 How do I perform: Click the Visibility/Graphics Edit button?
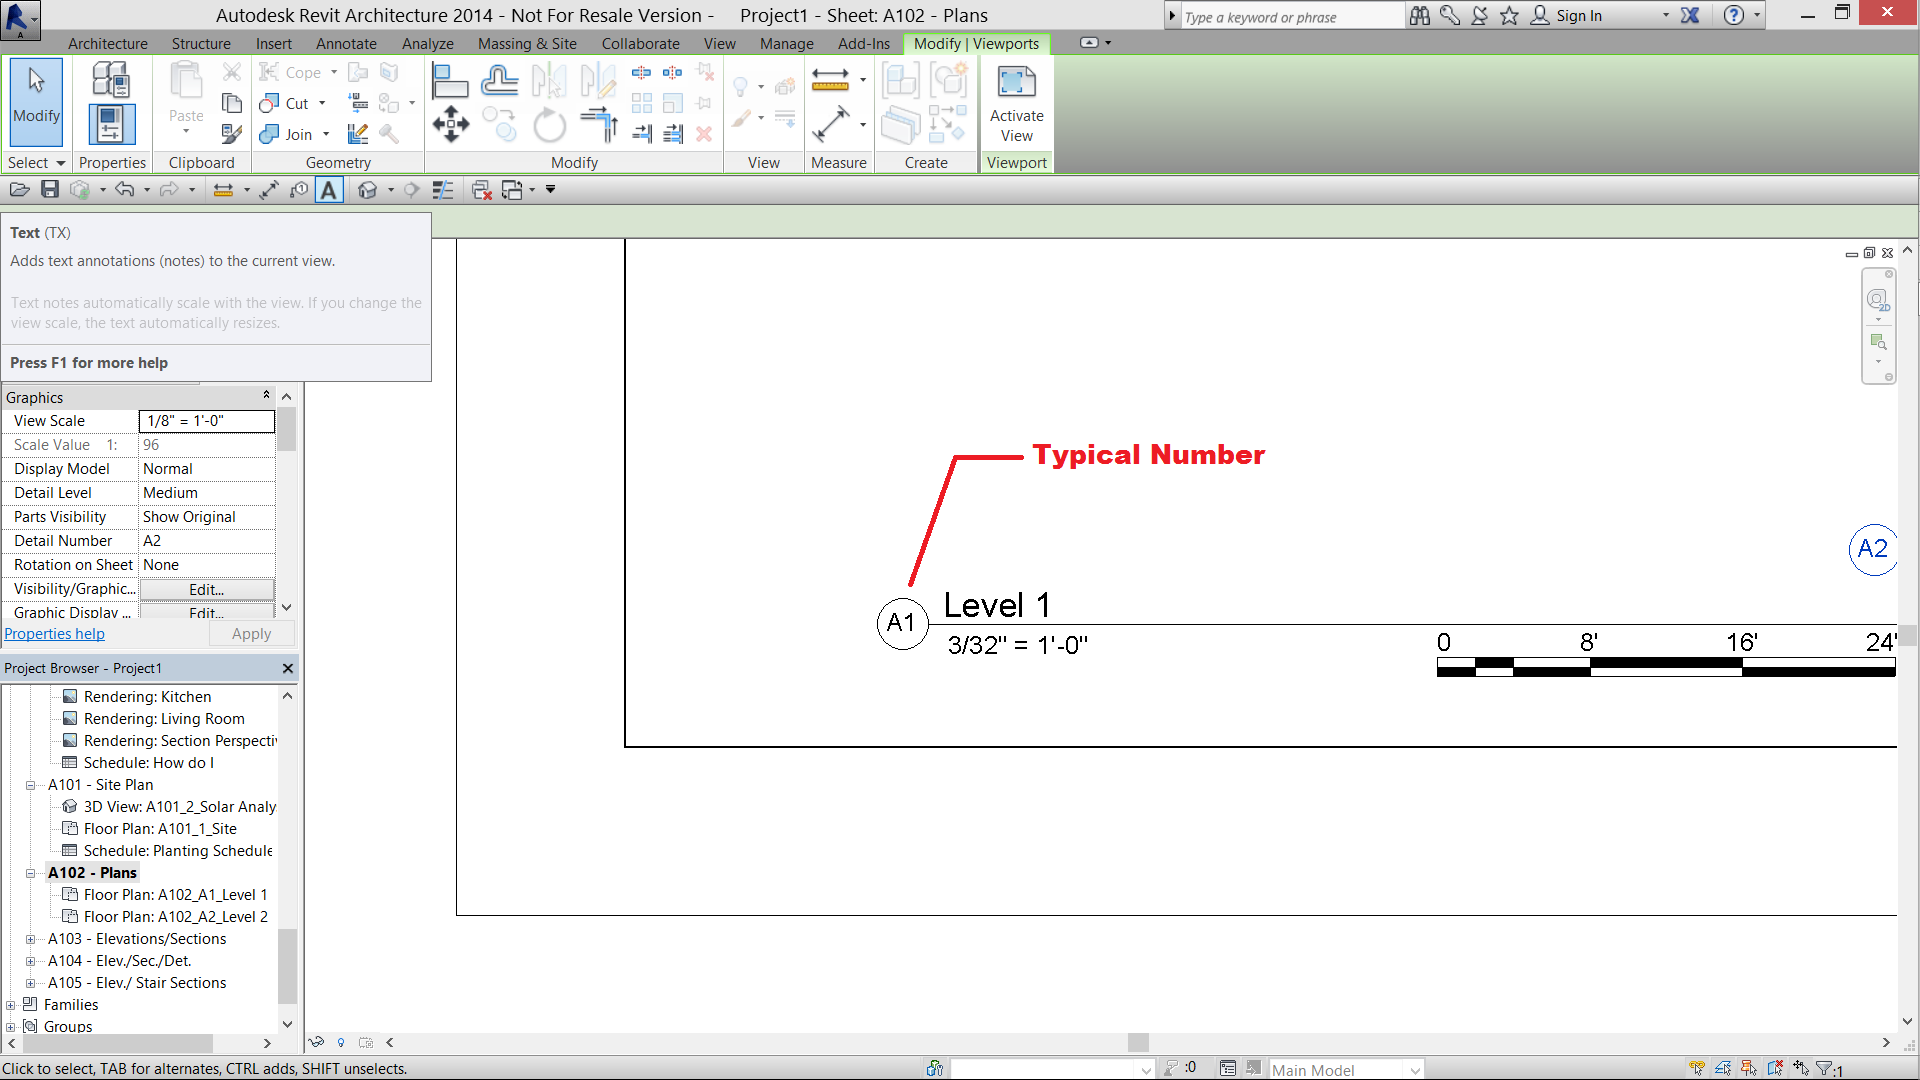click(x=206, y=589)
